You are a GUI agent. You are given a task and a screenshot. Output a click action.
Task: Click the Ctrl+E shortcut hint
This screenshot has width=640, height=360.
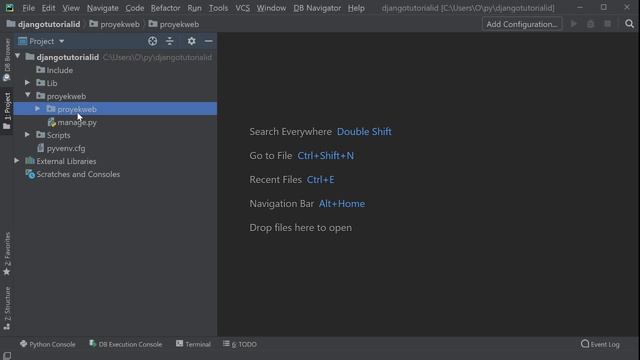[x=320, y=180]
